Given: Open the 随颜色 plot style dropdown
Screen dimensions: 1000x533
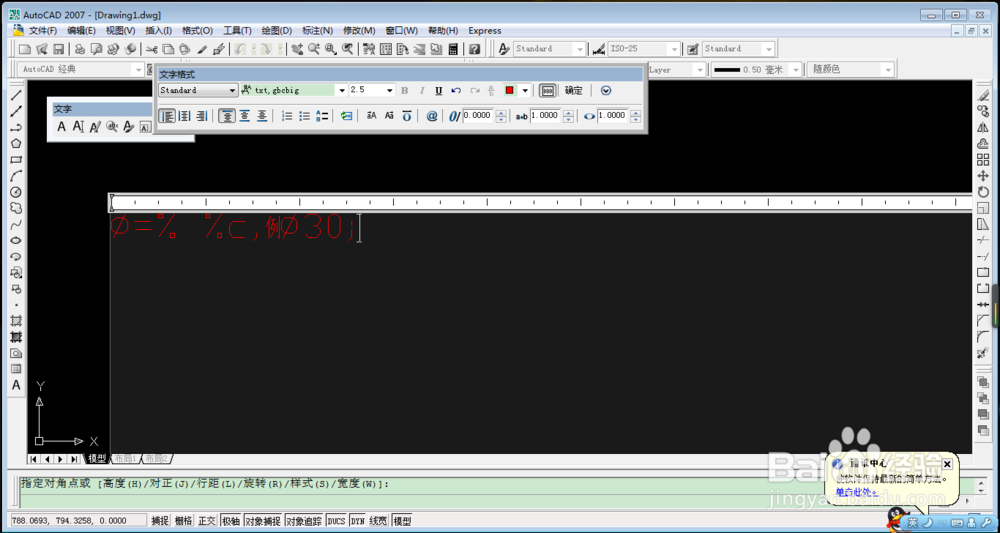Looking at the screenshot, I should click(887, 69).
